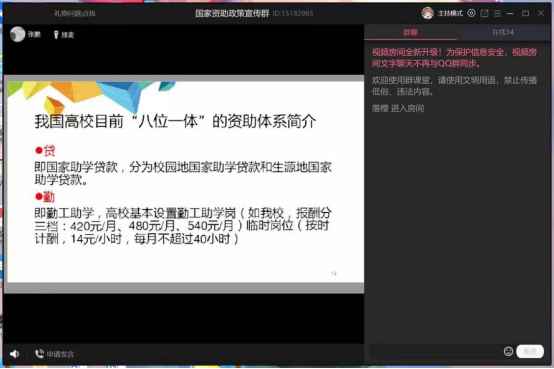The image size is (554, 369).
Task: Minimize the classroom window
Action: coord(510,13)
